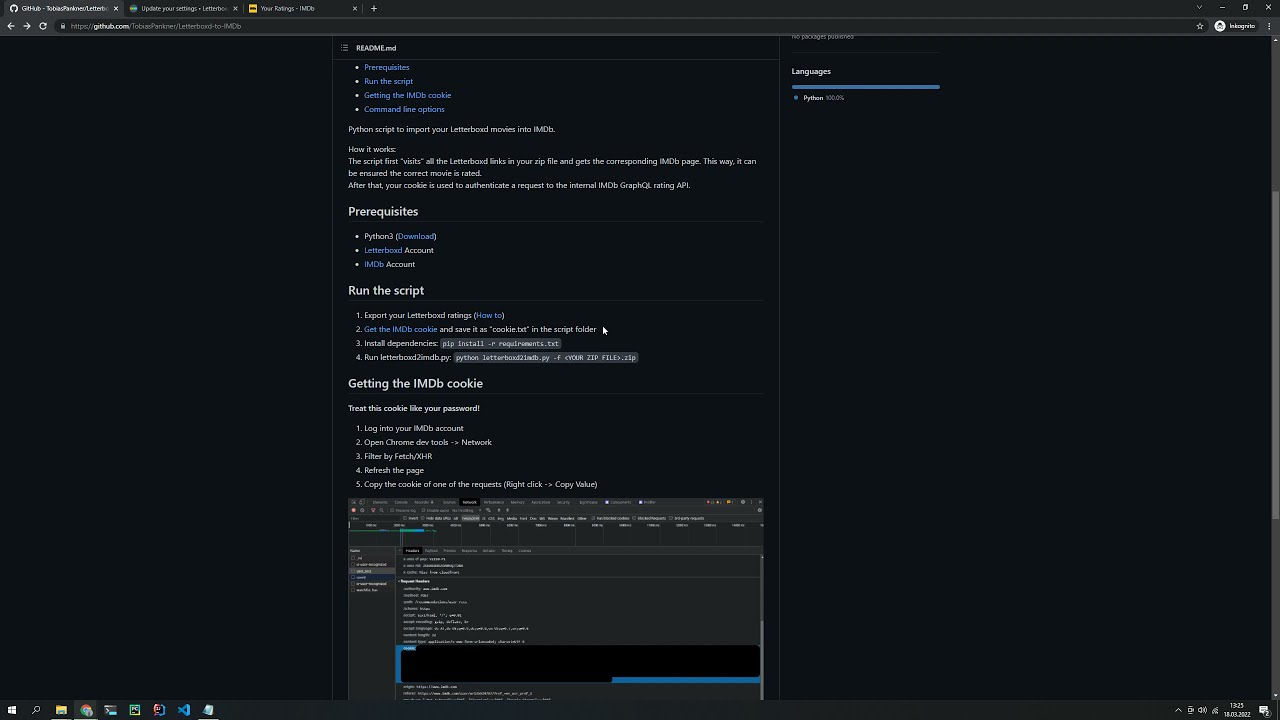Expand the tab search dropdown arrow
The image size is (1280, 720).
point(1199,8)
